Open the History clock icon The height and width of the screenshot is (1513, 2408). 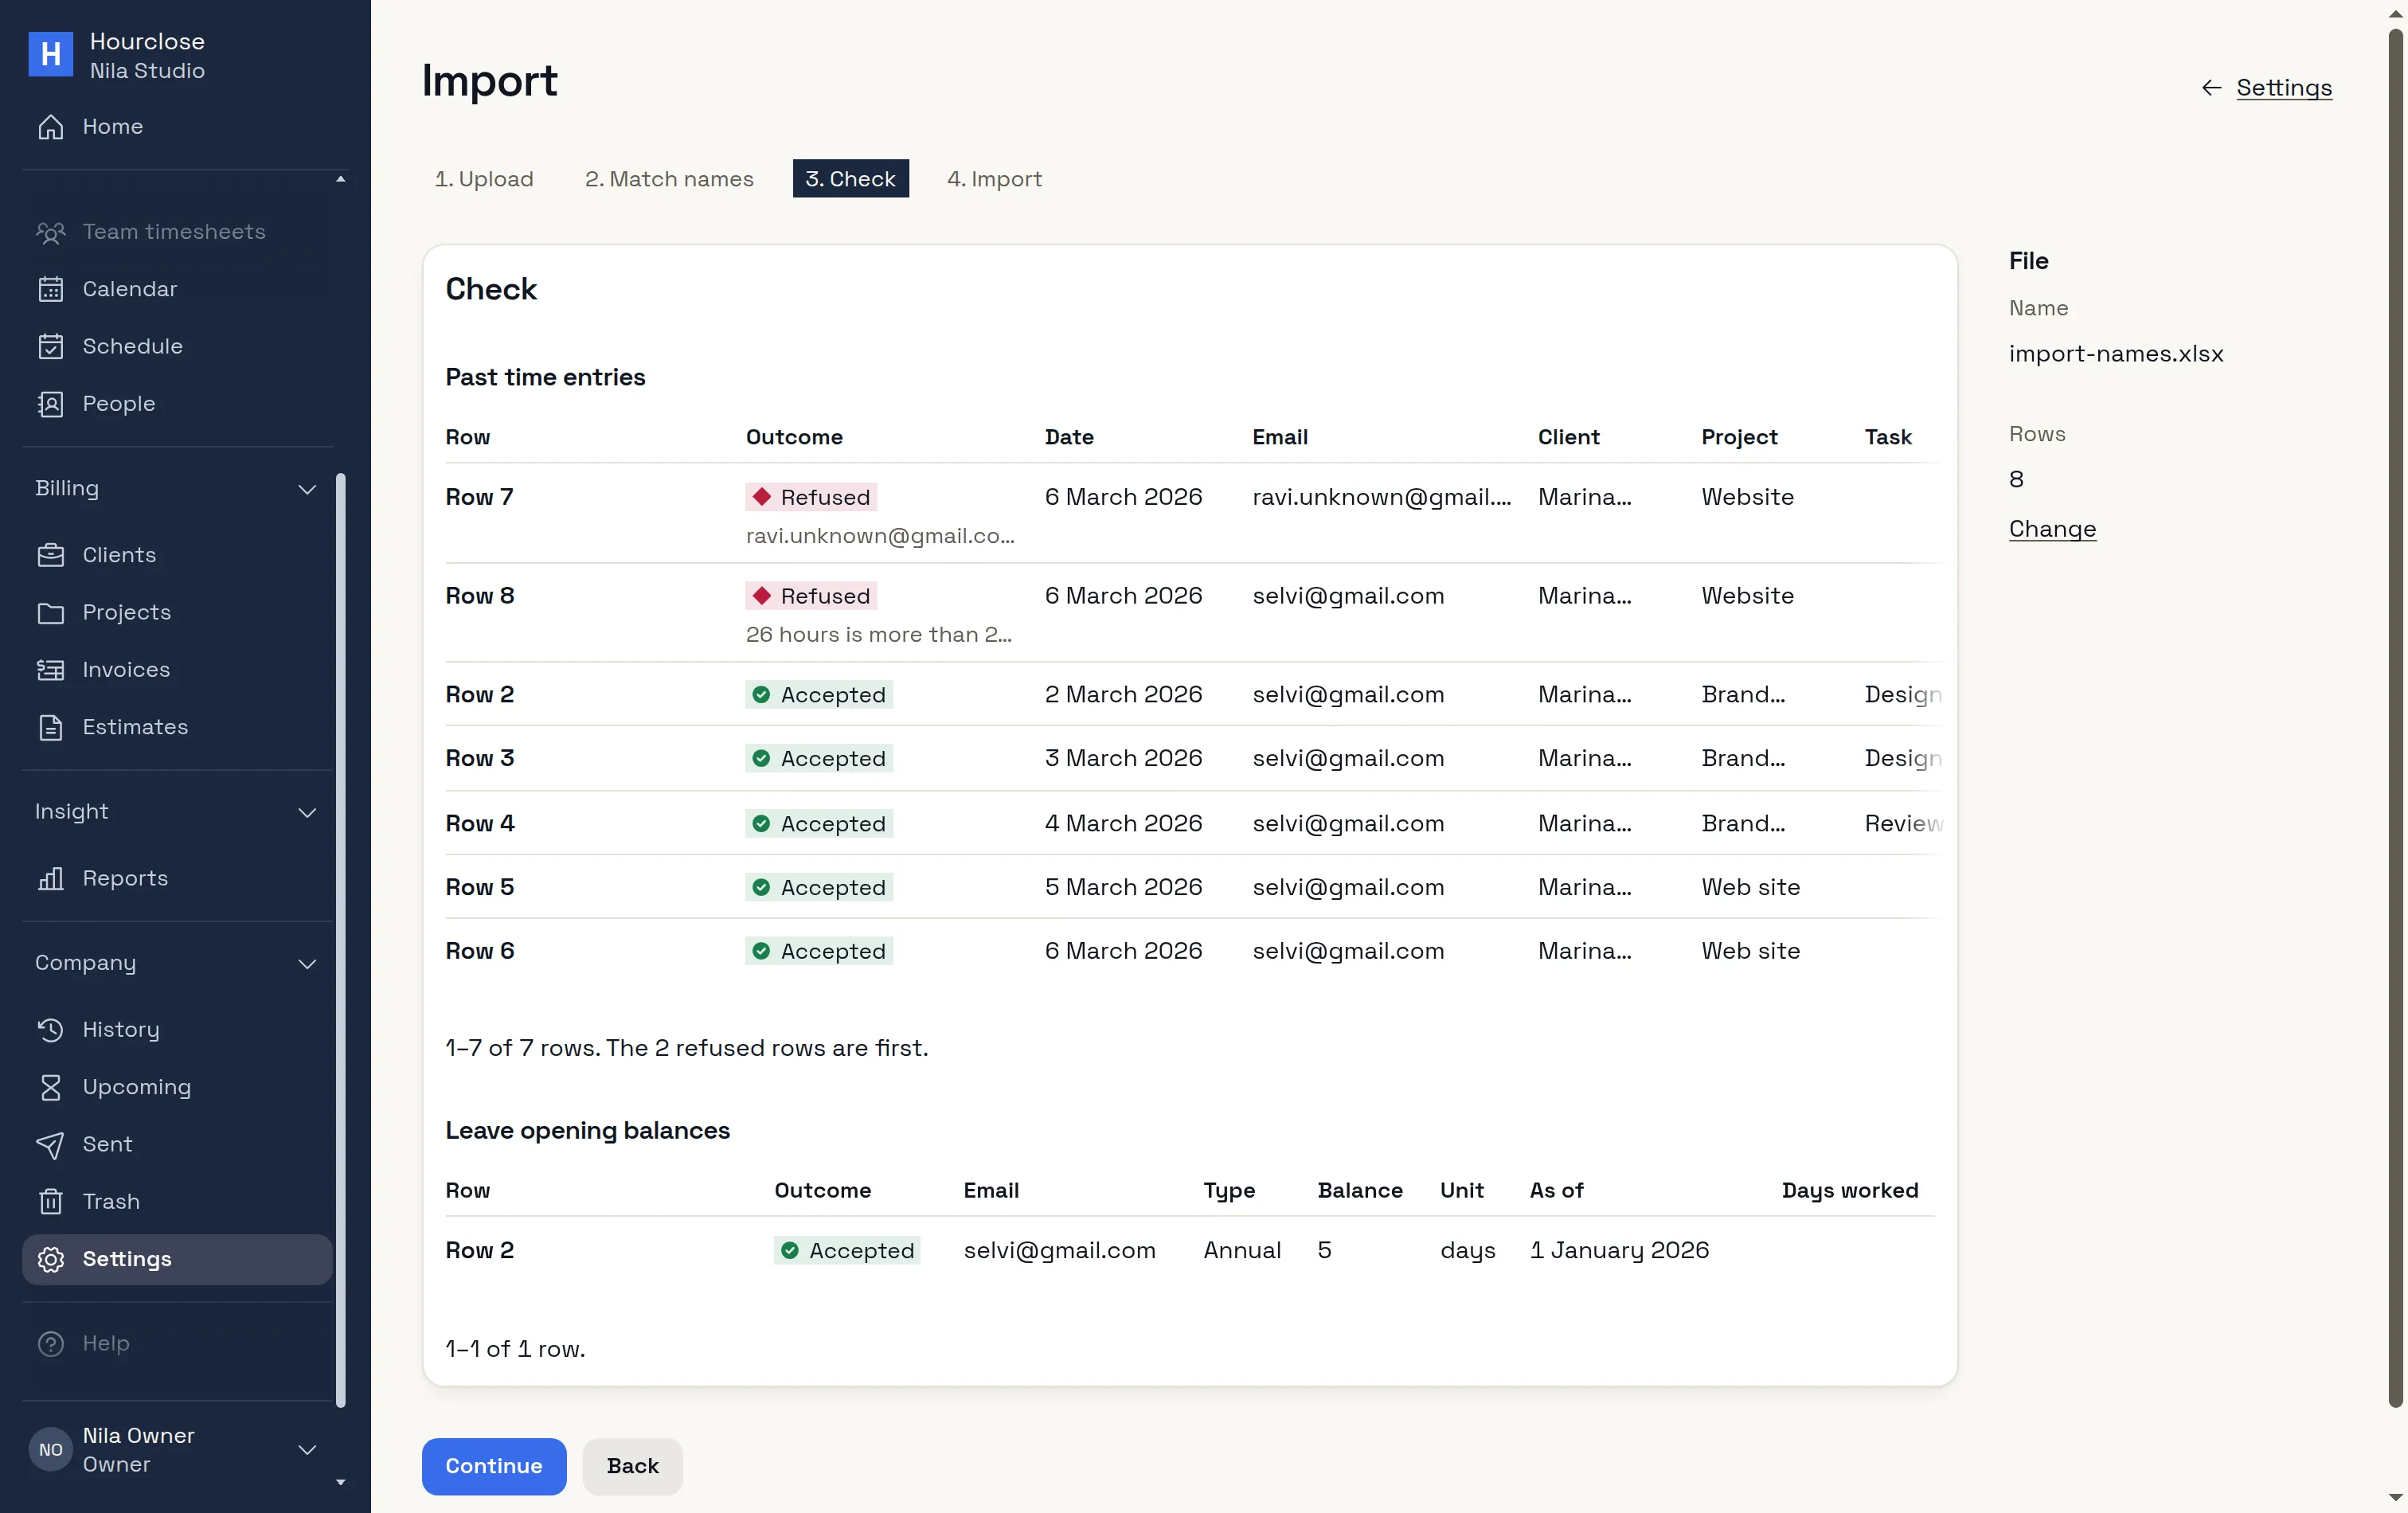click(x=50, y=1029)
